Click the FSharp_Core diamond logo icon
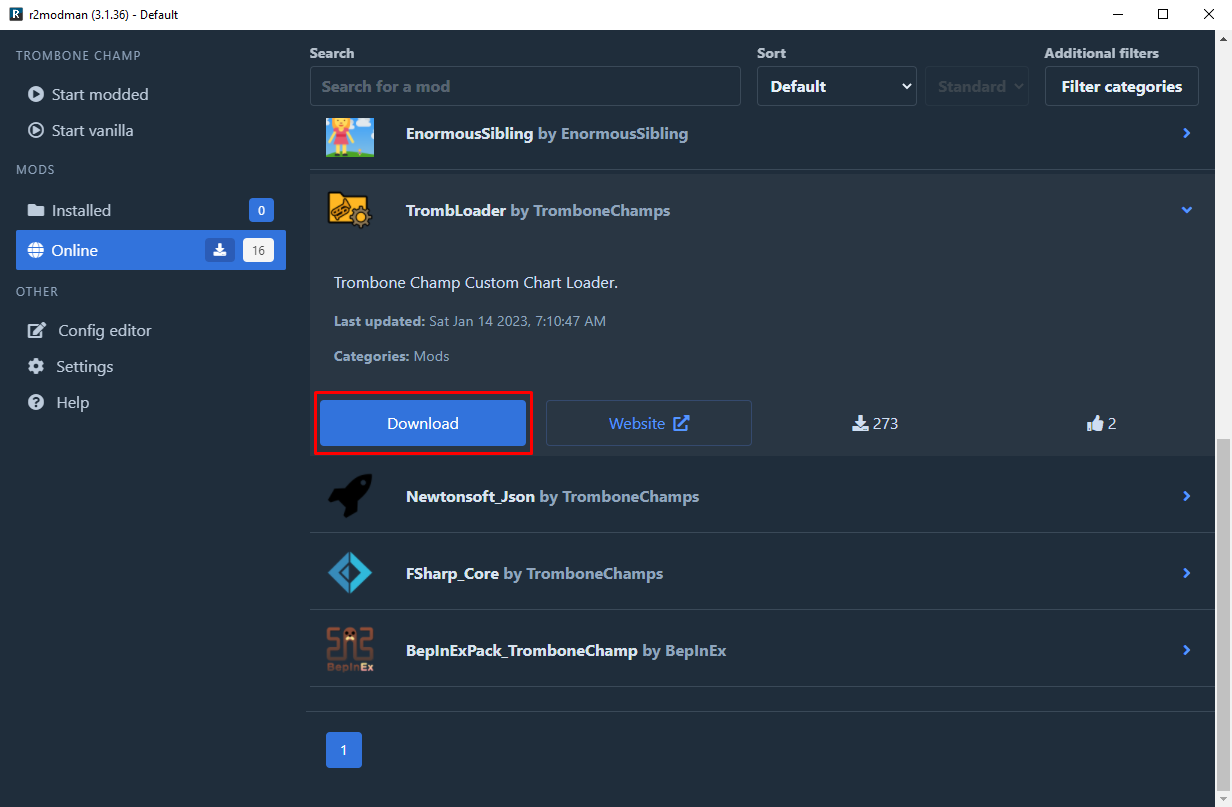 coord(350,573)
